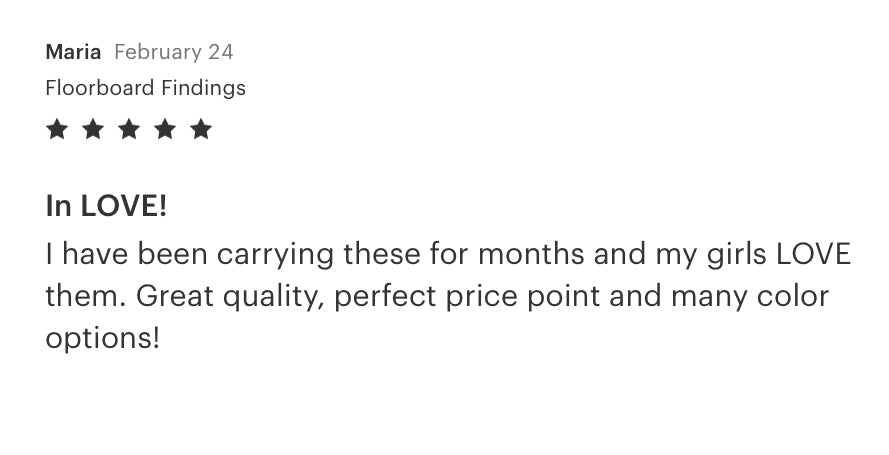Open reviewer Maria's profile name
The height and width of the screenshot is (455, 889).
tap(73, 52)
